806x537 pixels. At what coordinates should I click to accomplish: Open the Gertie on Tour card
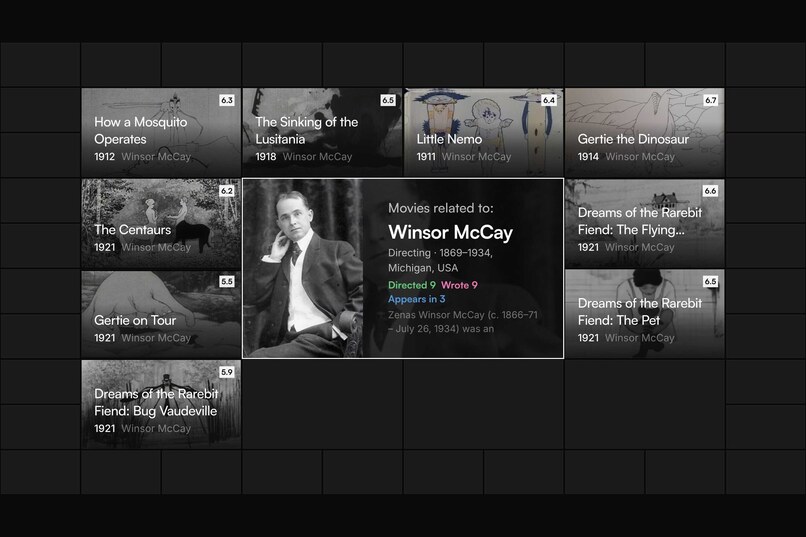click(161, 314)
